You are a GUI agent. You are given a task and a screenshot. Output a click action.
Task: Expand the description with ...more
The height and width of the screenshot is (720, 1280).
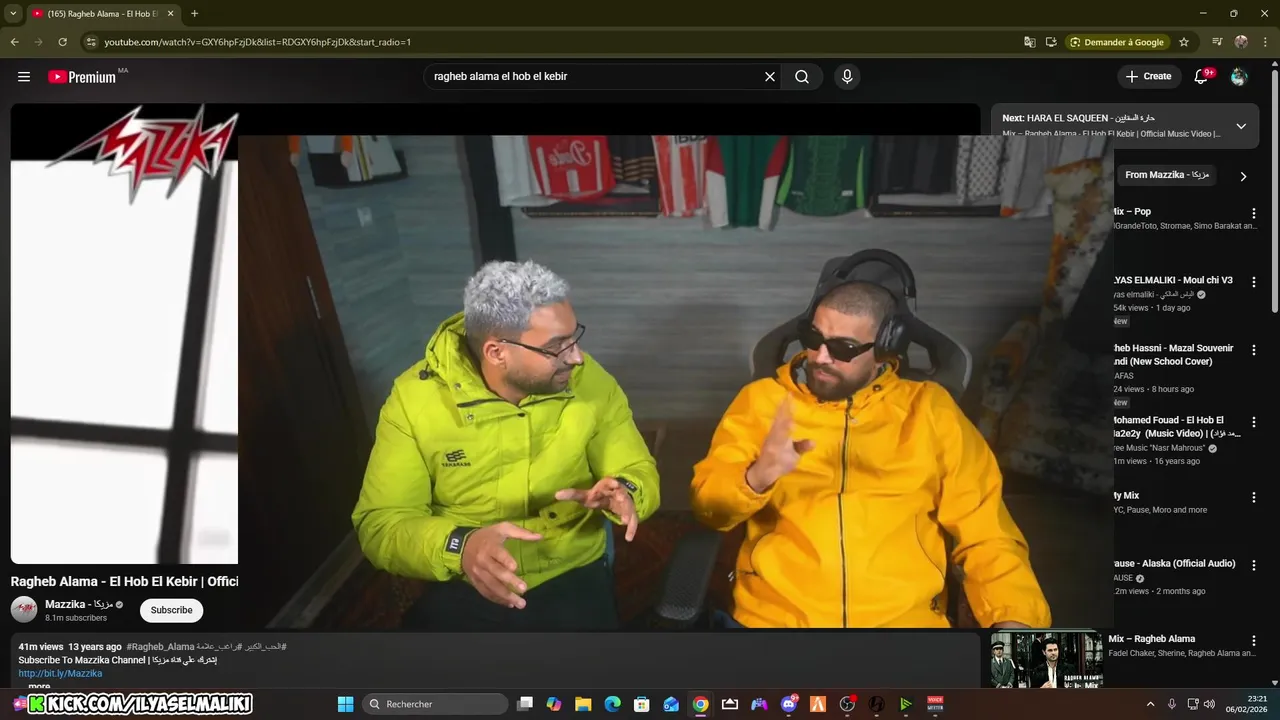(39, 686)
